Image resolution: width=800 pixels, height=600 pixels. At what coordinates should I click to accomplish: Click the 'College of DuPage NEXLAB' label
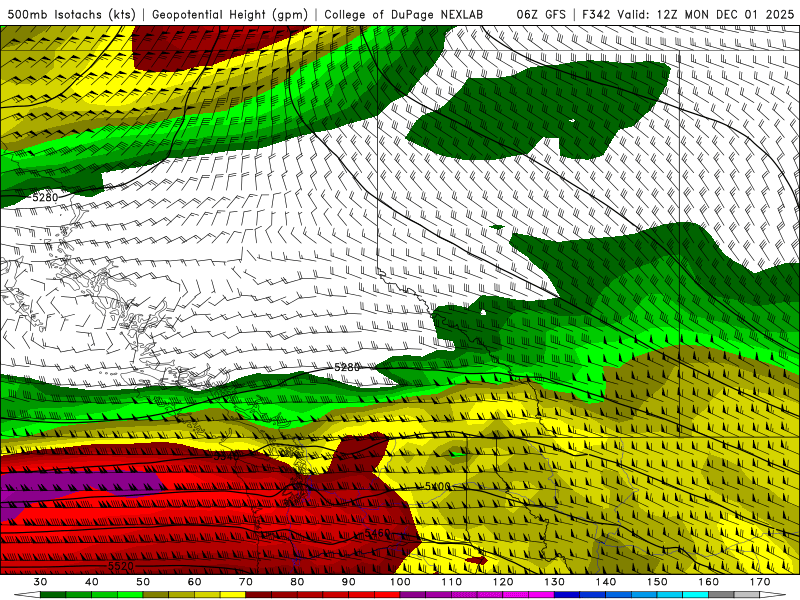tap(403, 14)
